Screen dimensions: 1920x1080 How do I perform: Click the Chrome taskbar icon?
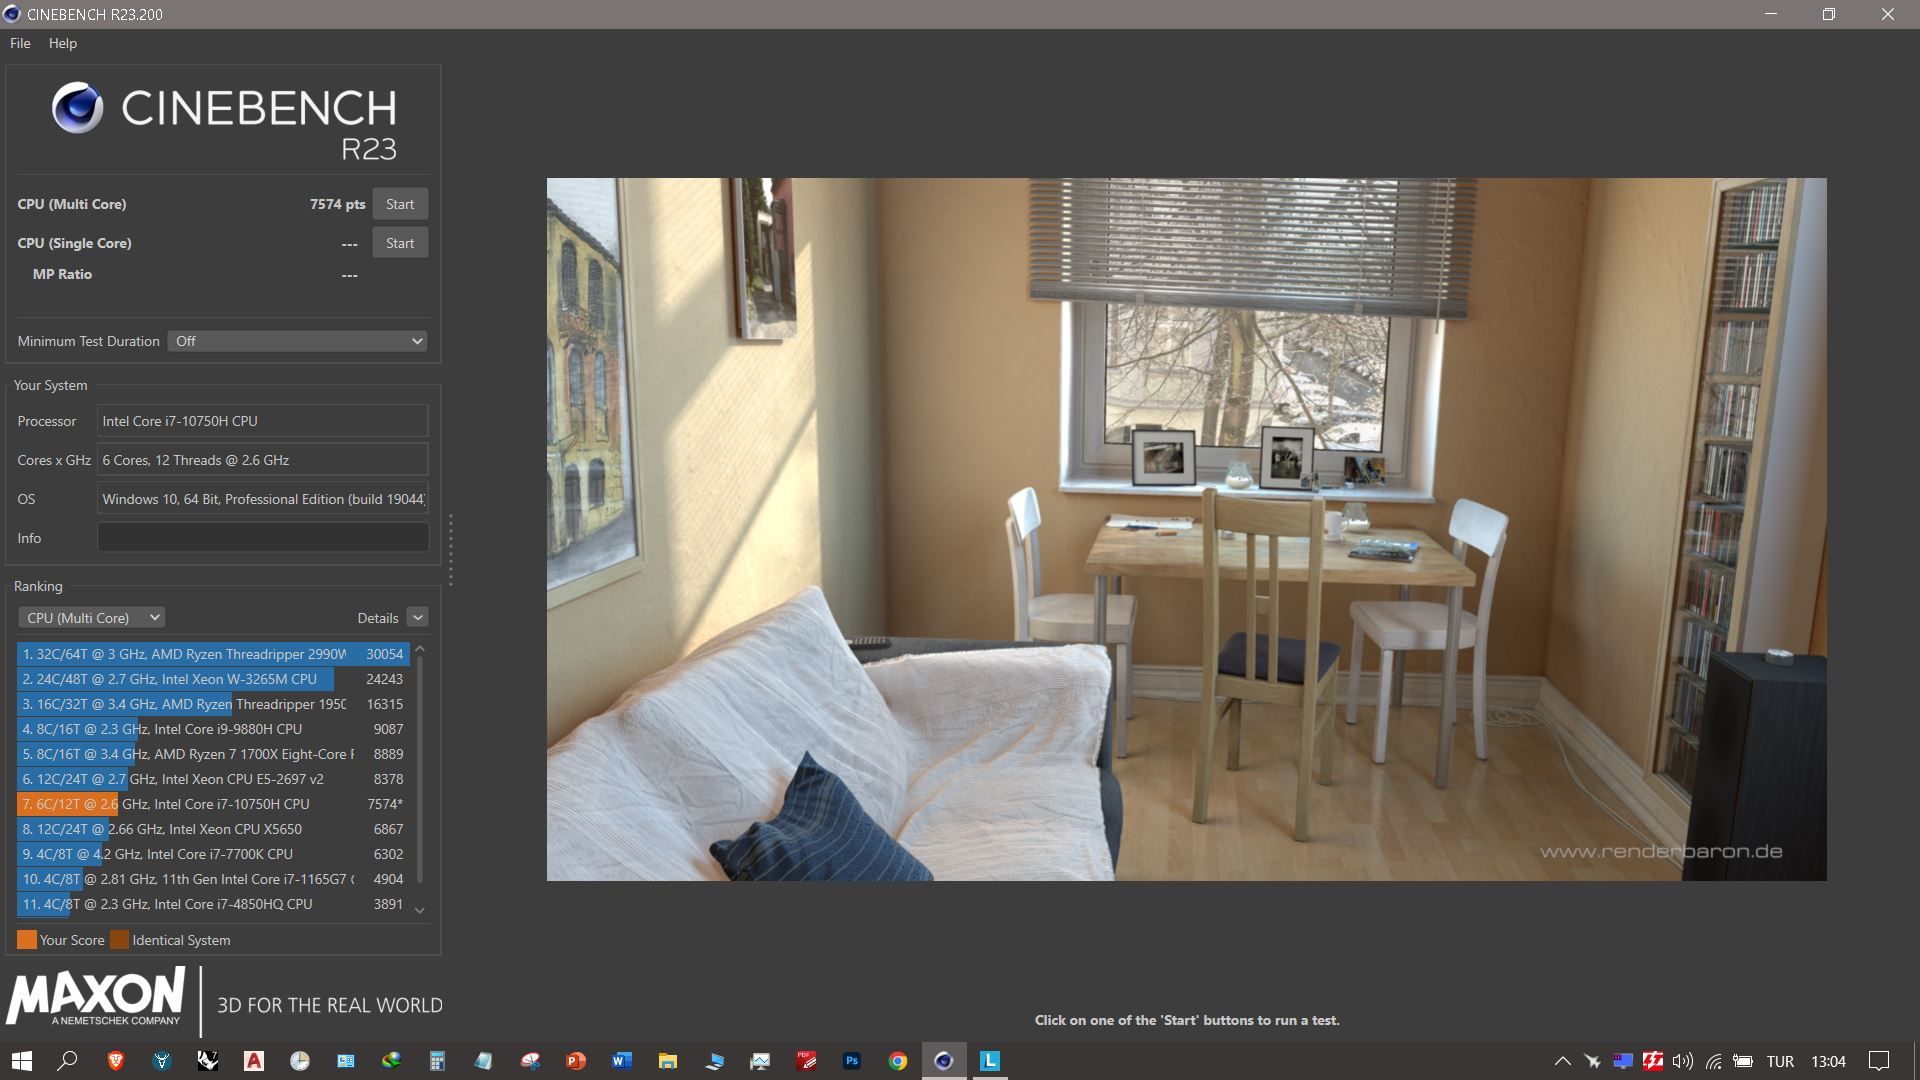897,1061
